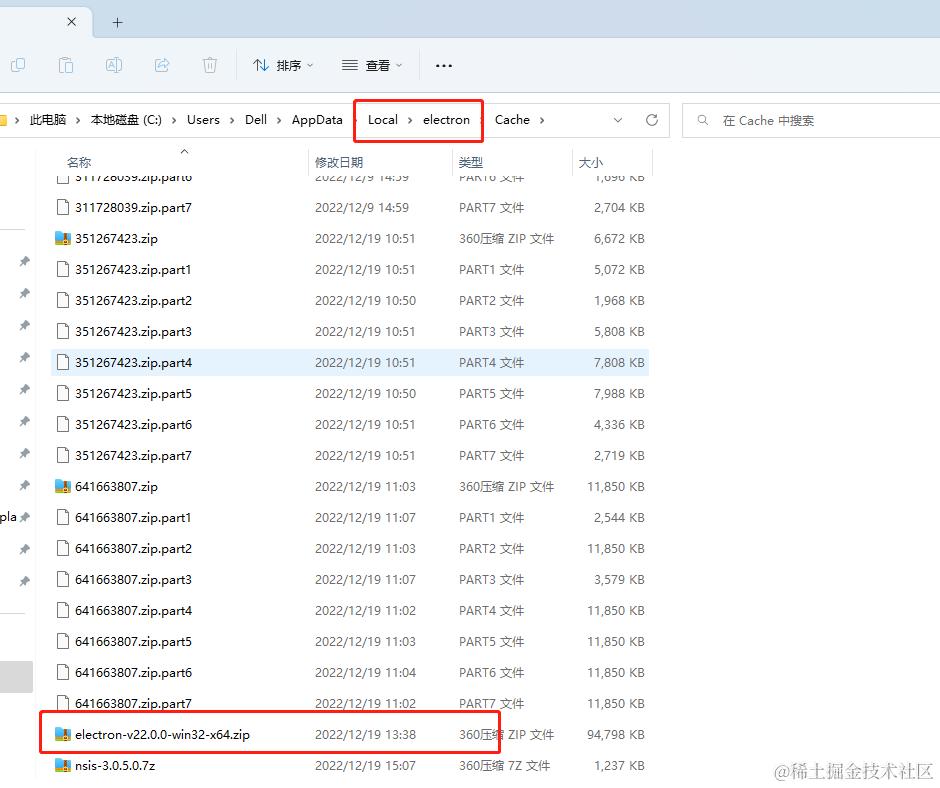Click the magnifier icon in search box
940x788 pixels.
[x=703, y=120]
